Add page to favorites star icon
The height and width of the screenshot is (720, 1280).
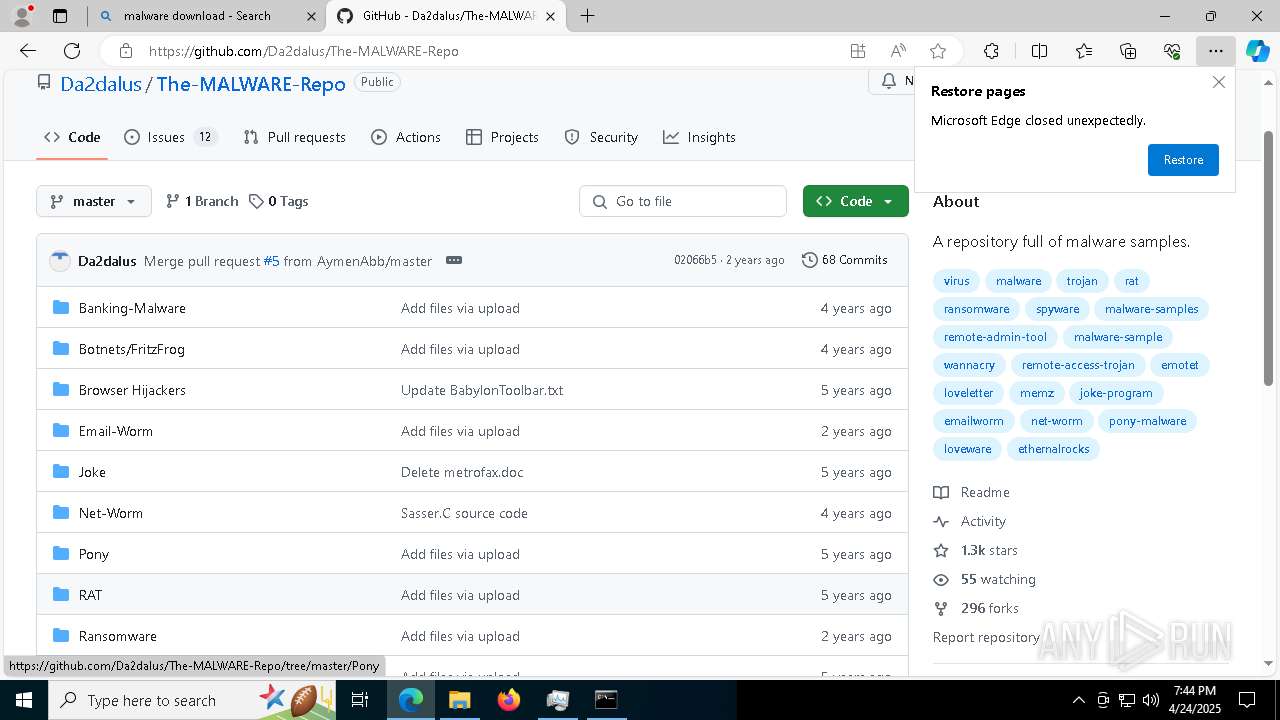[938, 51]
